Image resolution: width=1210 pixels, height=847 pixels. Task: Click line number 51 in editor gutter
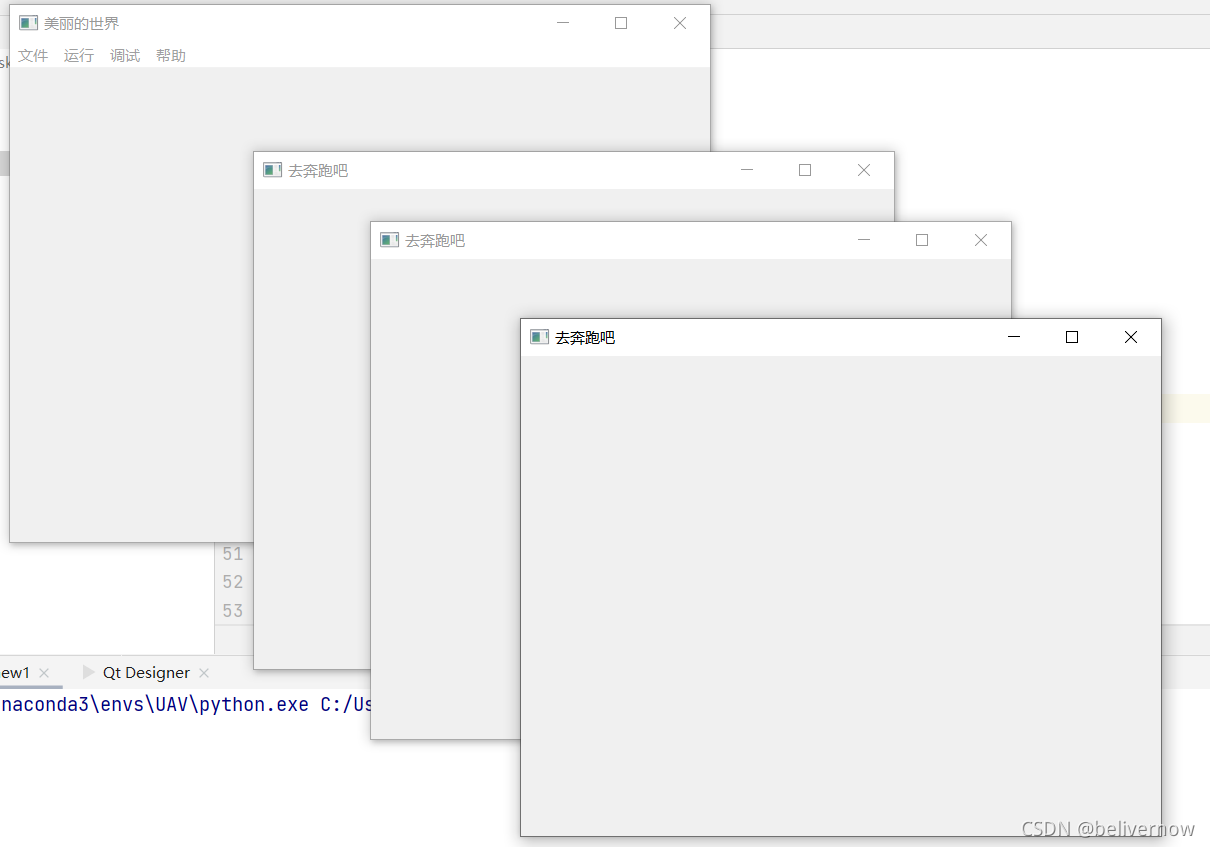[x=233, y=554]
